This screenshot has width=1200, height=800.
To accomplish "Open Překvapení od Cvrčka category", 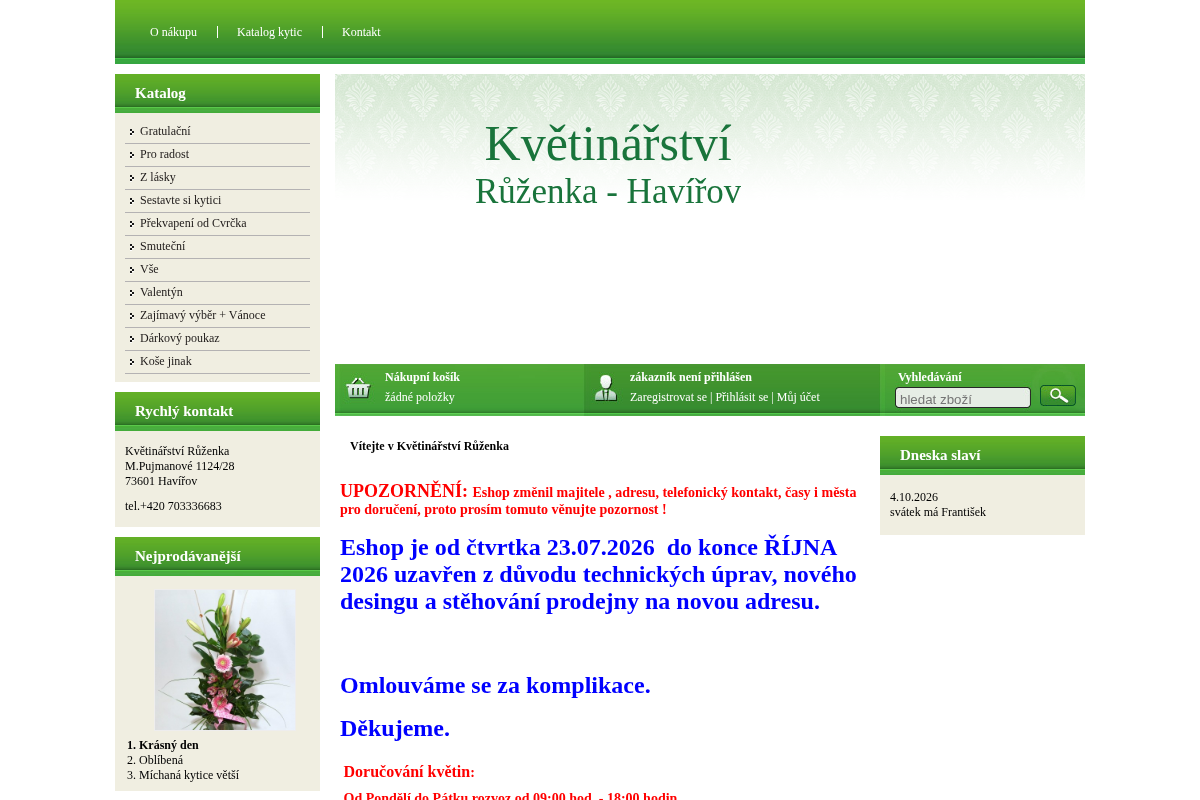I will (193, 223).
